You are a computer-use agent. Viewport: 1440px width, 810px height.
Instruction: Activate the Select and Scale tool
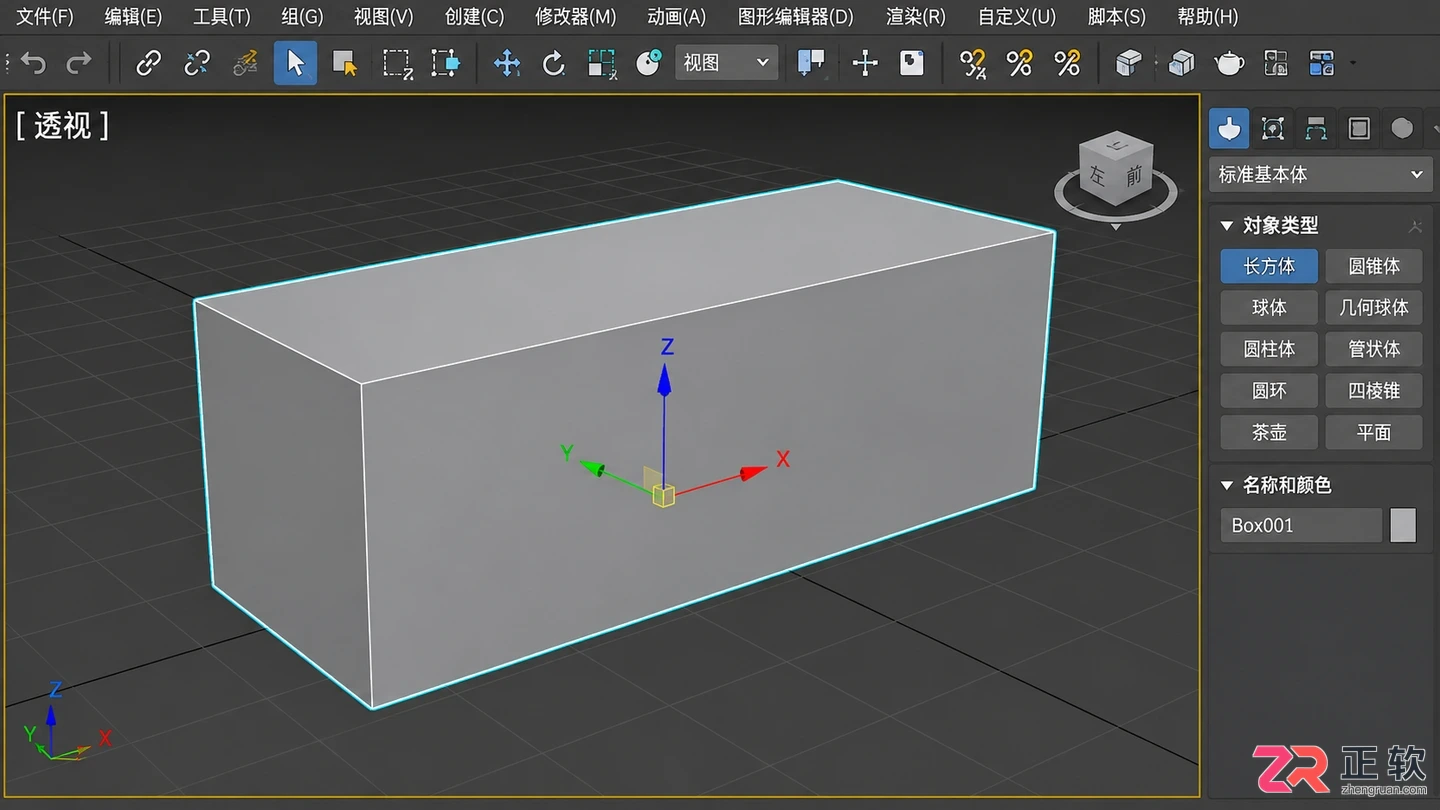click(602, 63)
